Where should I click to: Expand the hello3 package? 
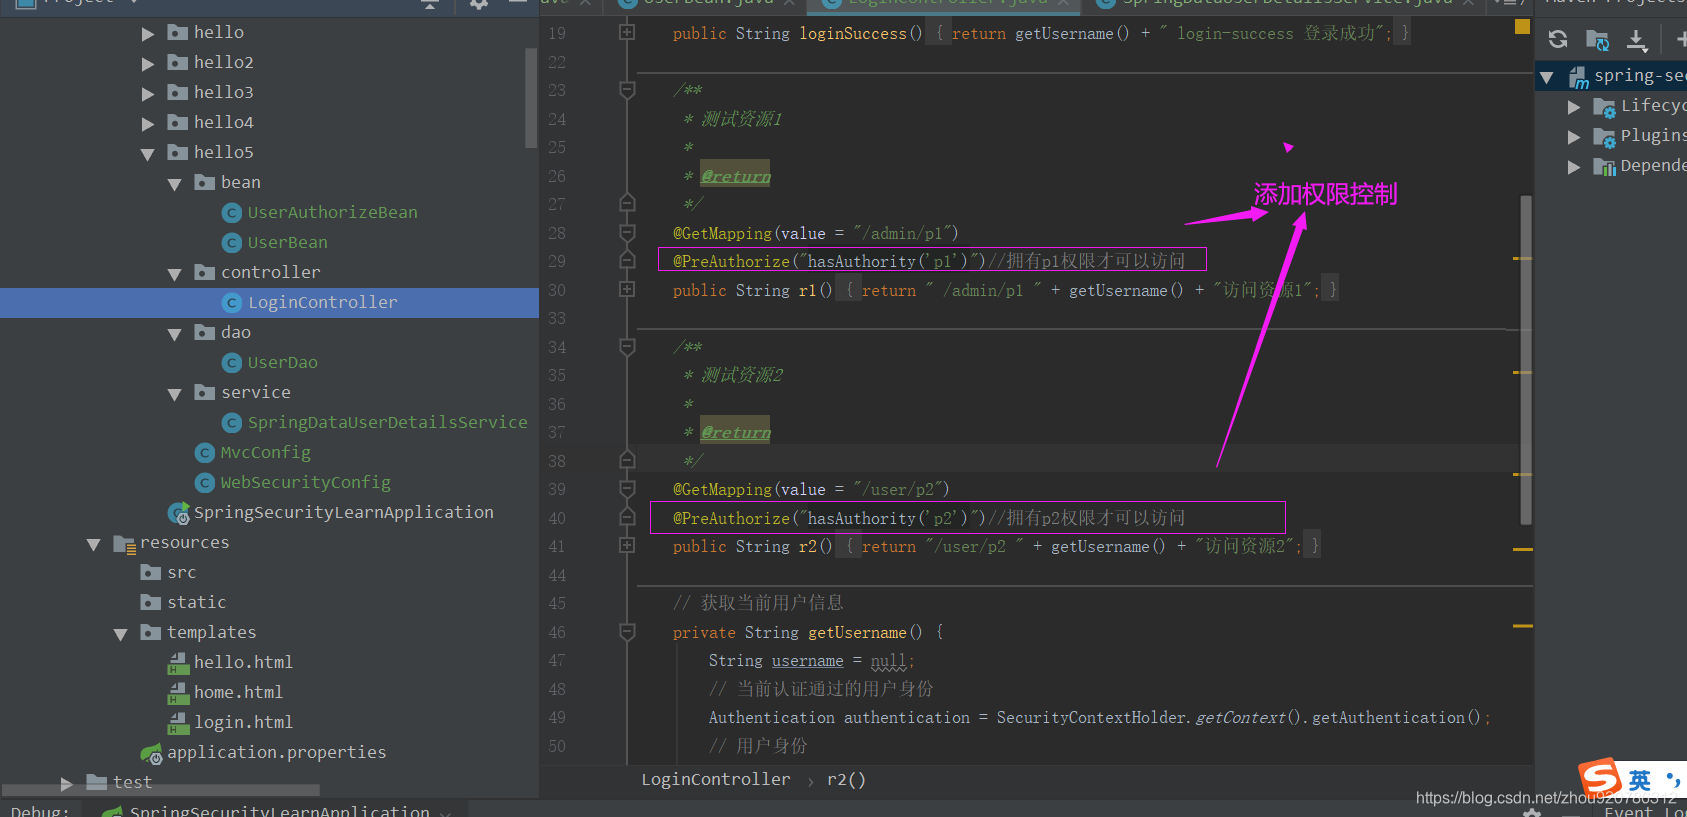(x=148, y=94)
